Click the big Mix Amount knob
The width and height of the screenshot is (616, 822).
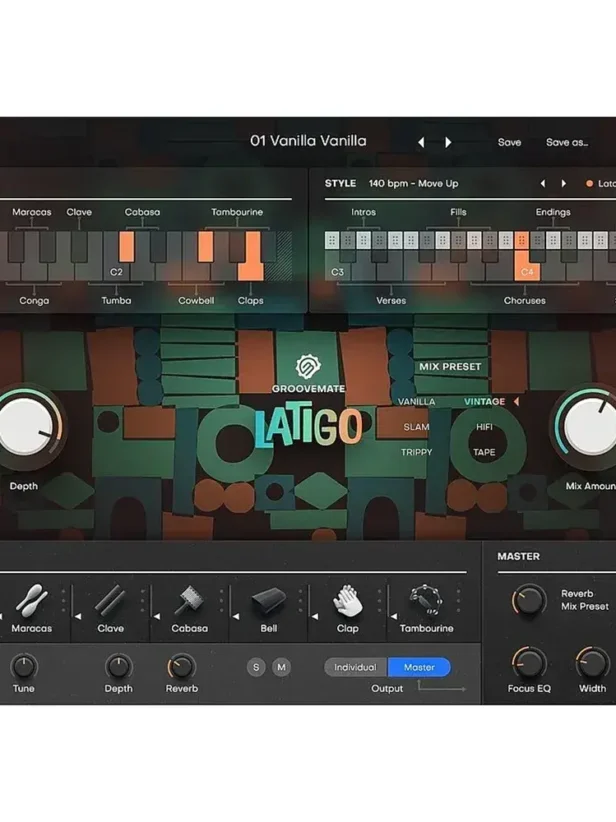point(590,425)
